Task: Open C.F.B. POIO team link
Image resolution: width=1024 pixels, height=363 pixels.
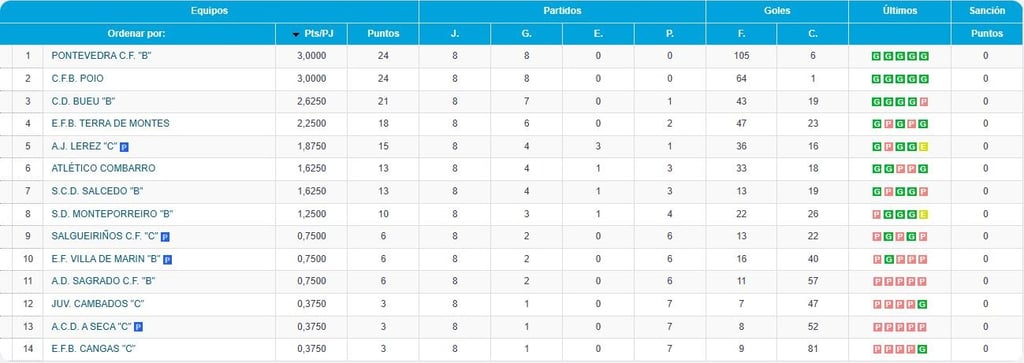Action: 78,78
